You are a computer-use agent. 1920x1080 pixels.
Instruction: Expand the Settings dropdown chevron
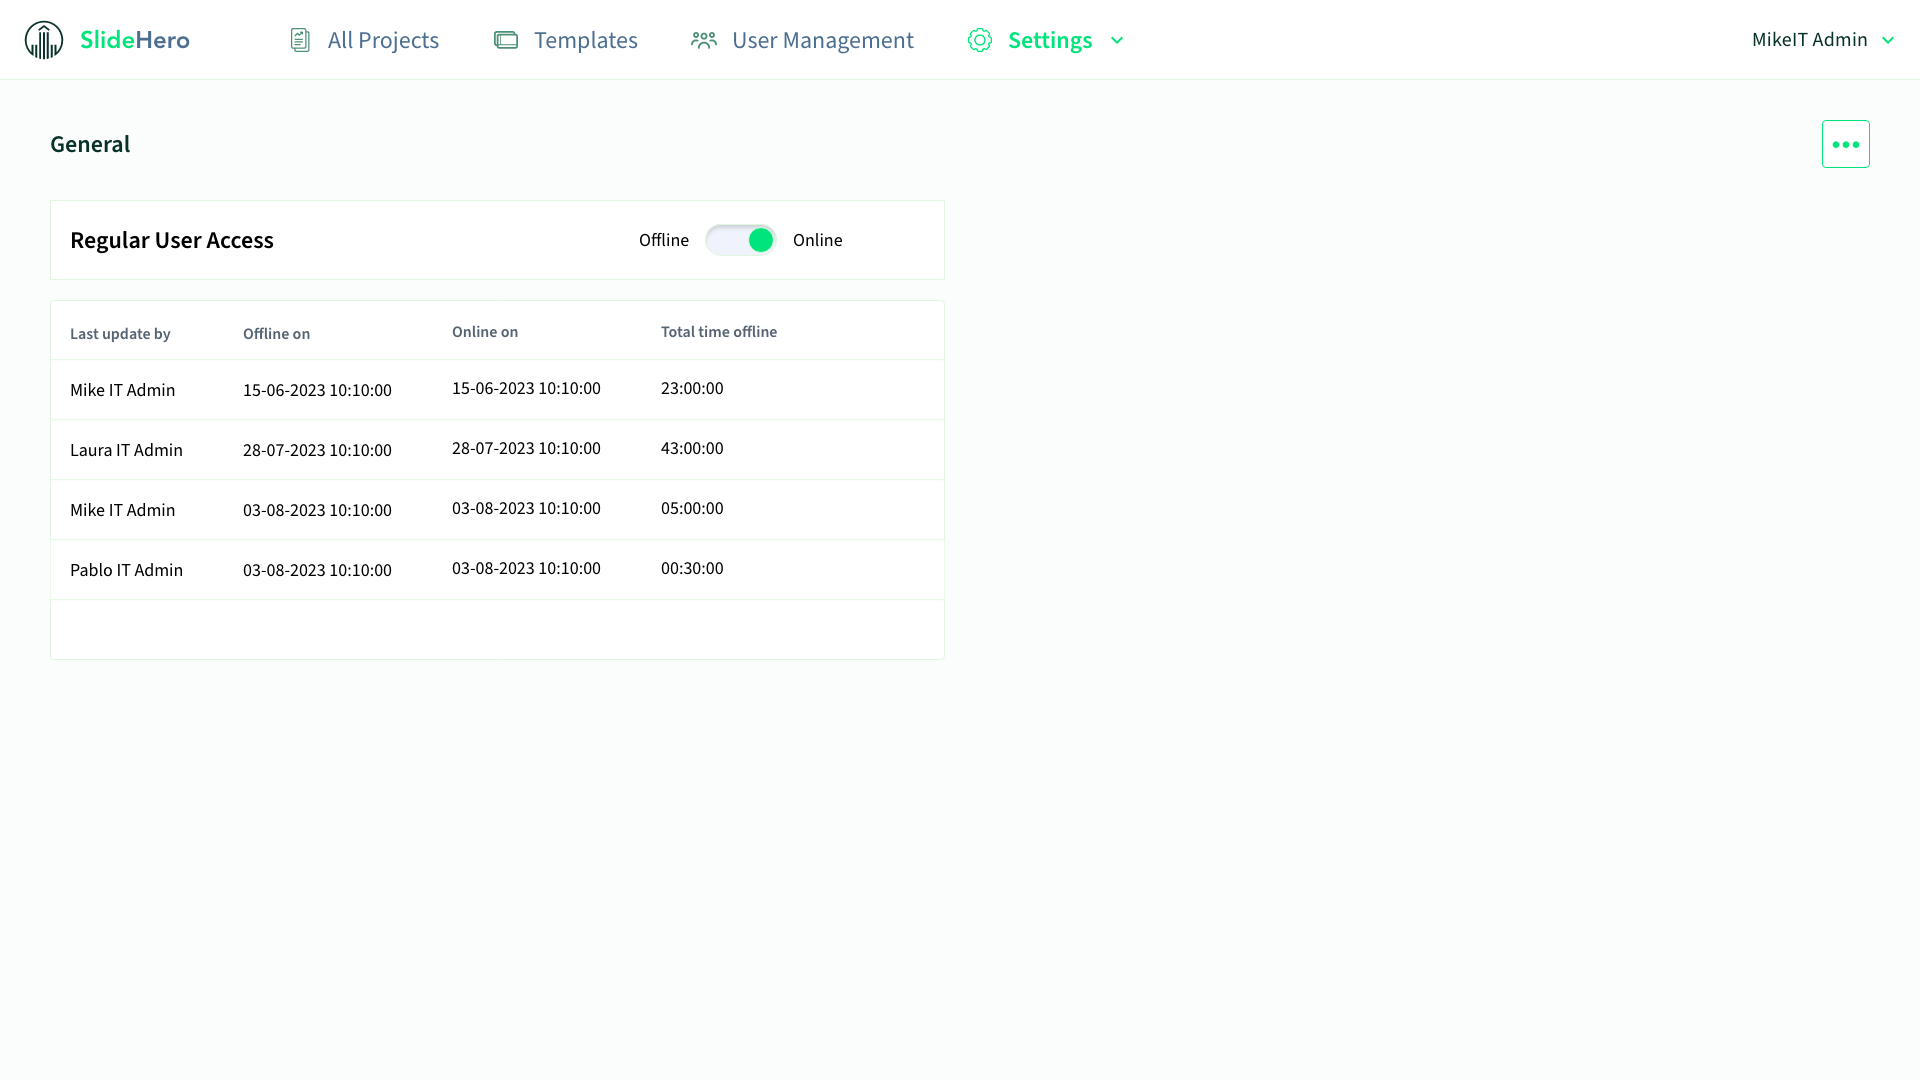(x=1117, y=40)
